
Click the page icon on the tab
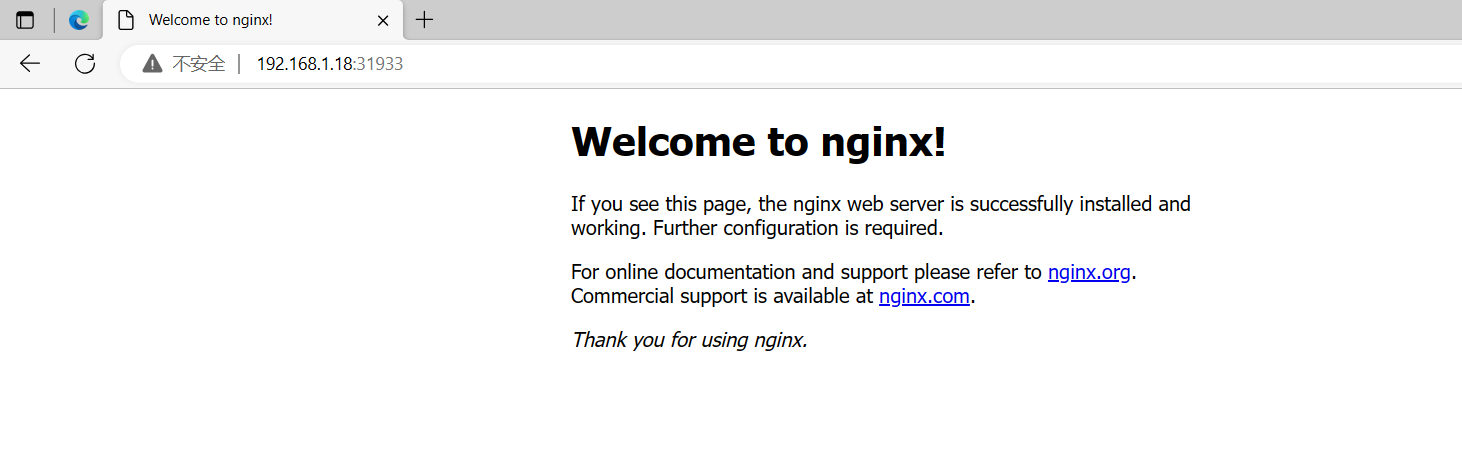[126, 20]
